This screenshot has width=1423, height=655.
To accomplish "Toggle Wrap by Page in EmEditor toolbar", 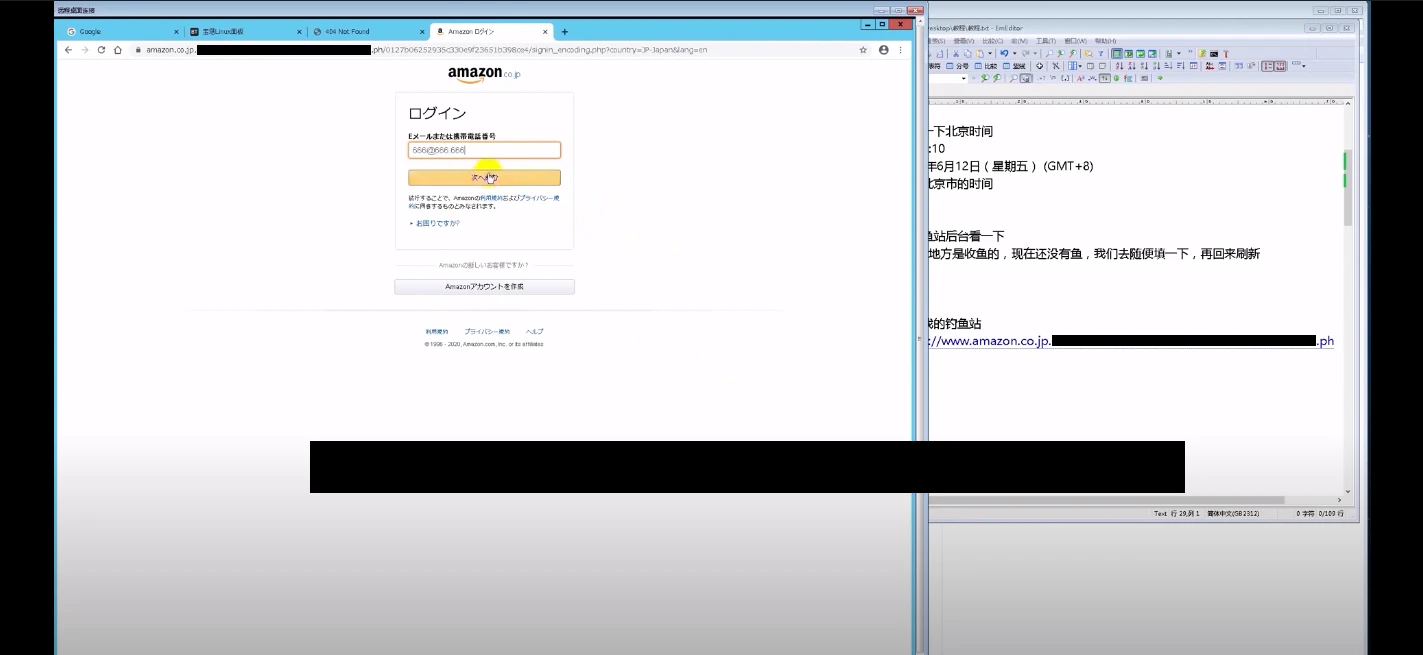I will pyautogui.click(x=1152, y=54).
